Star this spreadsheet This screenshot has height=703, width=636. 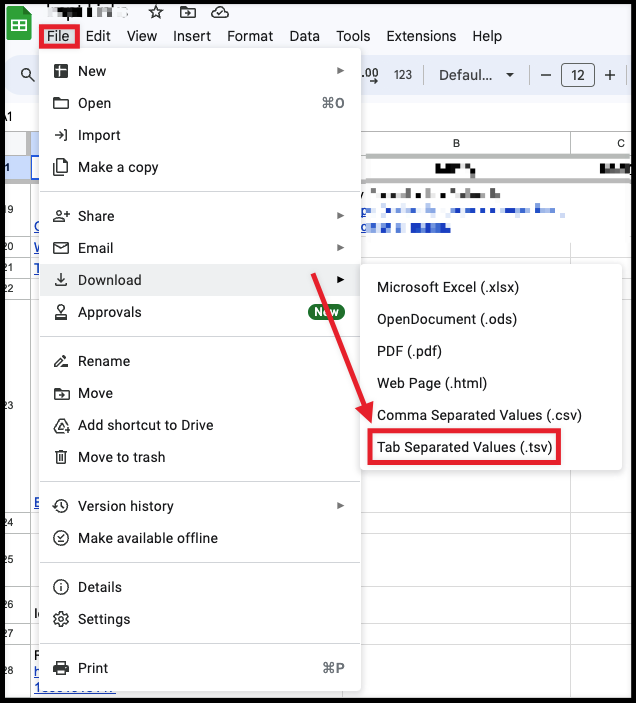tap(156, 12)
